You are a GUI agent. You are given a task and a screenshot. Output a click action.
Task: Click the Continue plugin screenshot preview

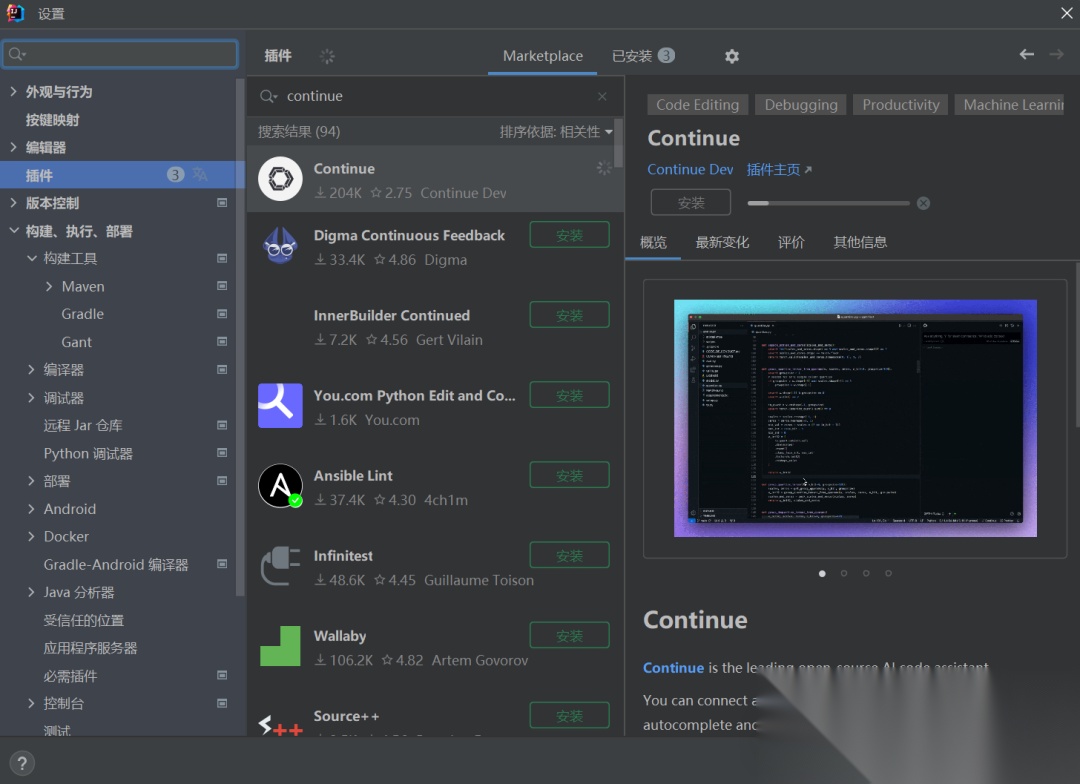pyautogui.click(x=855, y=418)
